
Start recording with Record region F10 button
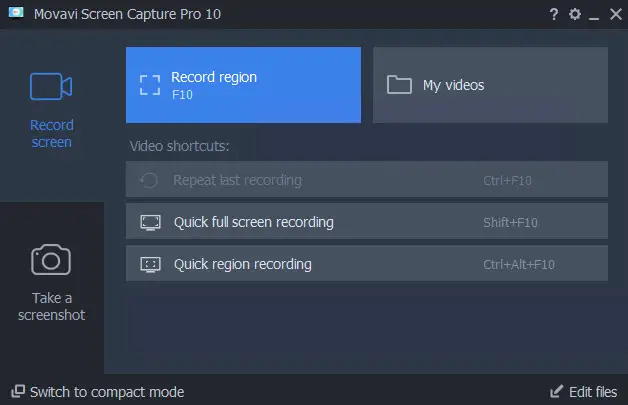point(243,85)
